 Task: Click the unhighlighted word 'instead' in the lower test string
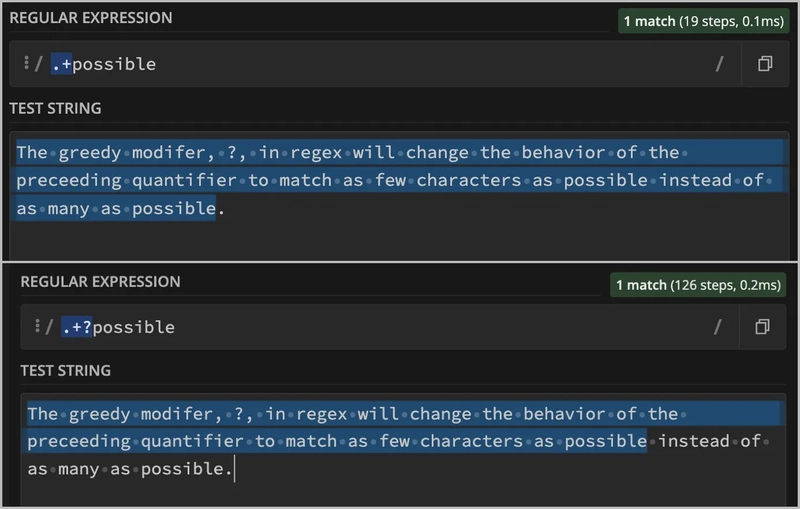[x=694, y=441]
